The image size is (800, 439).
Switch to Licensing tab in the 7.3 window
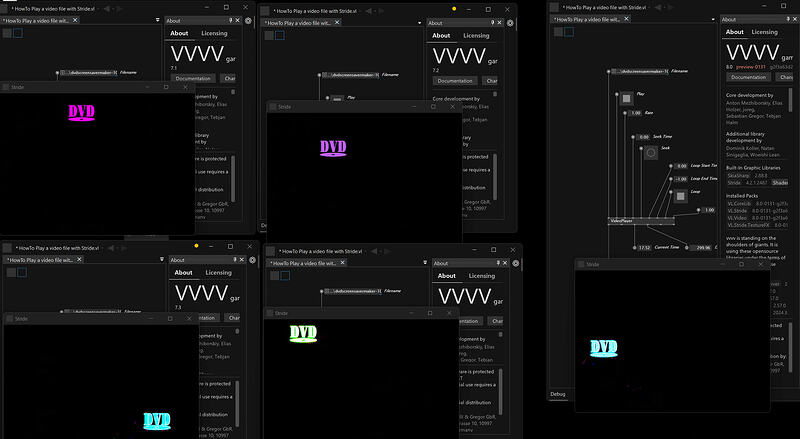click(x=218, y=273)
